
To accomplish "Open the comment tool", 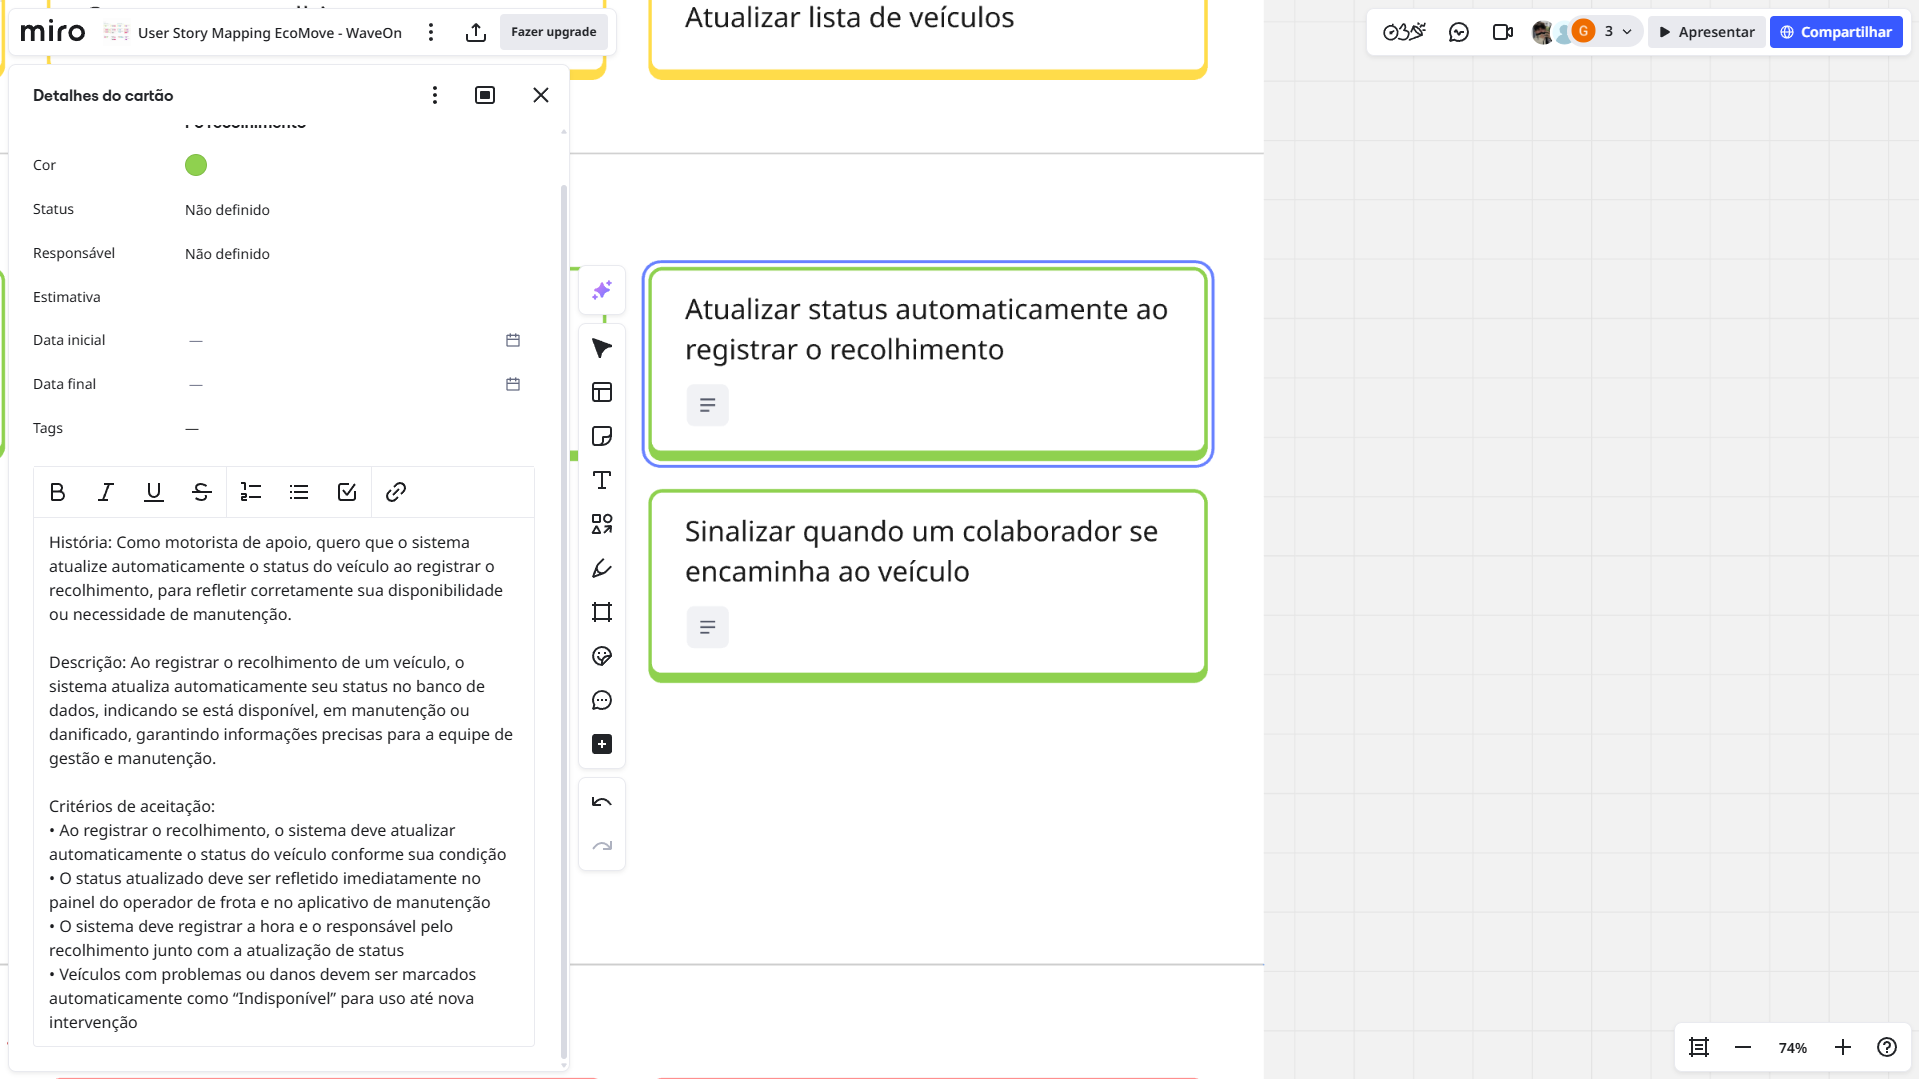I will (x=601, y=700).
